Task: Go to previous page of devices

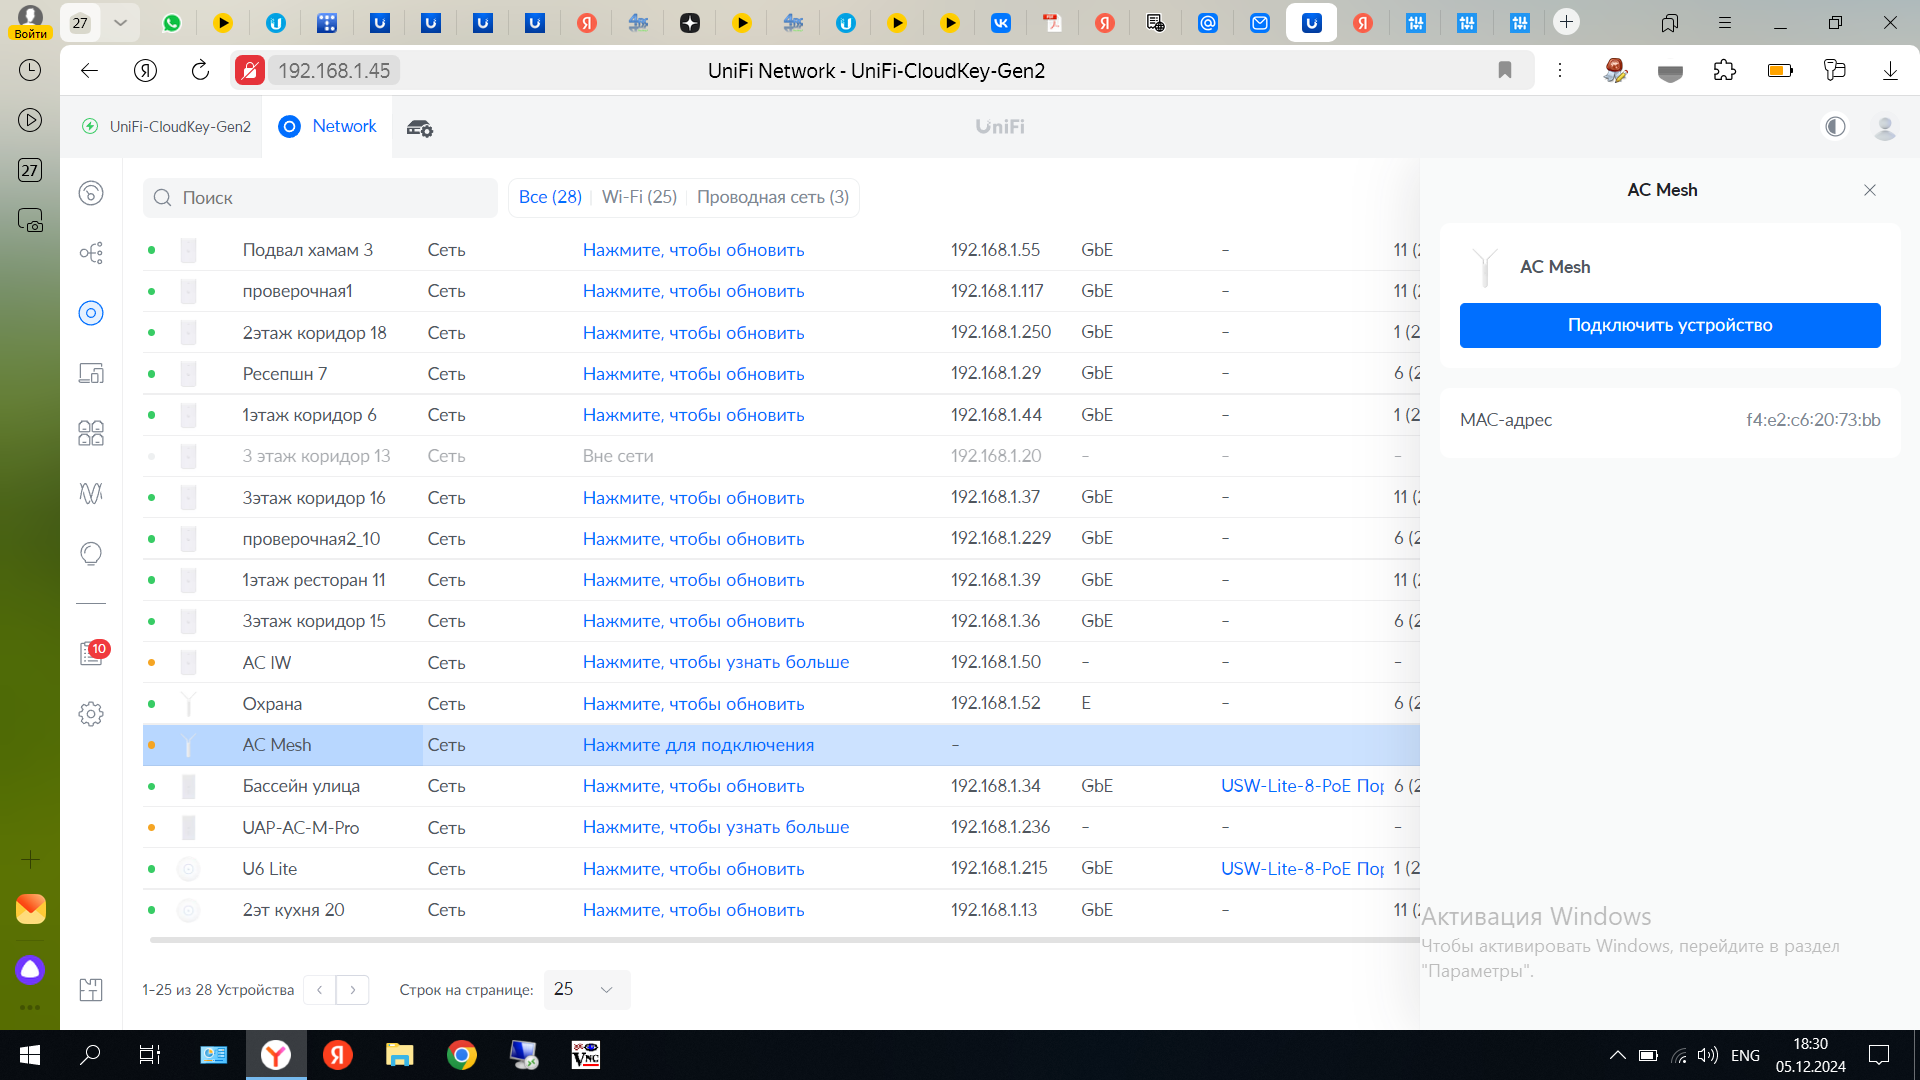Action: [x=319, y=989]
